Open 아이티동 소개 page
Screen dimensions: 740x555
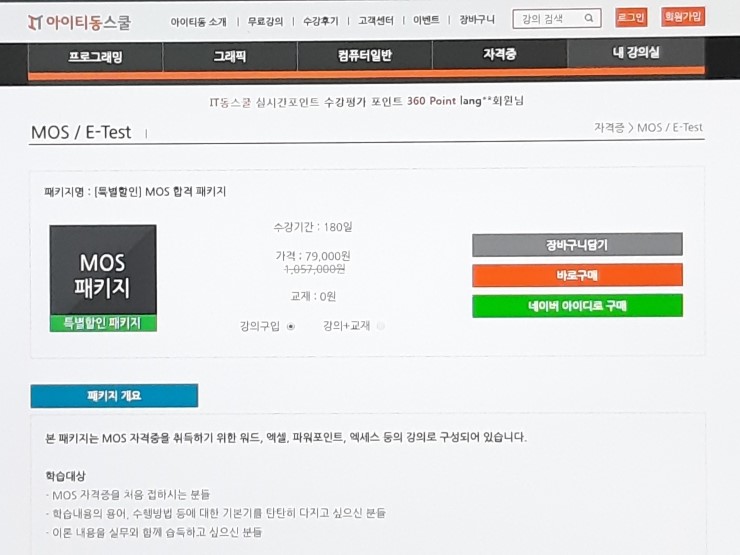(198, 22)
